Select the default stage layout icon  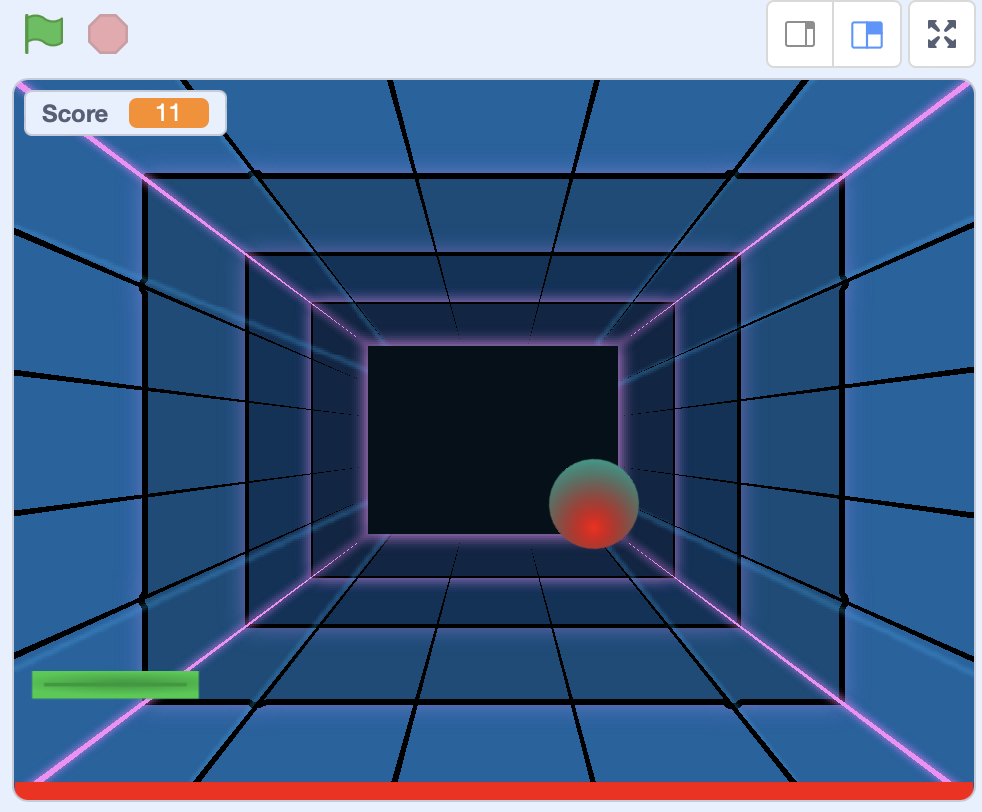click(865, 34)
